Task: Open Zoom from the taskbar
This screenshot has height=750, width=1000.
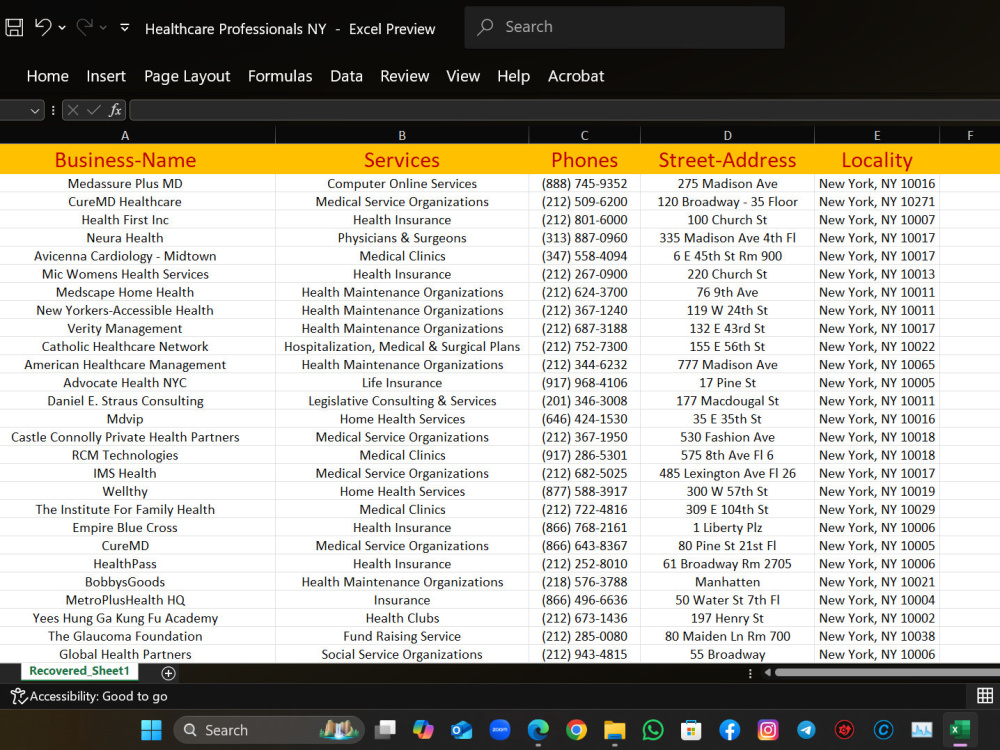Action: click(499, 730)
